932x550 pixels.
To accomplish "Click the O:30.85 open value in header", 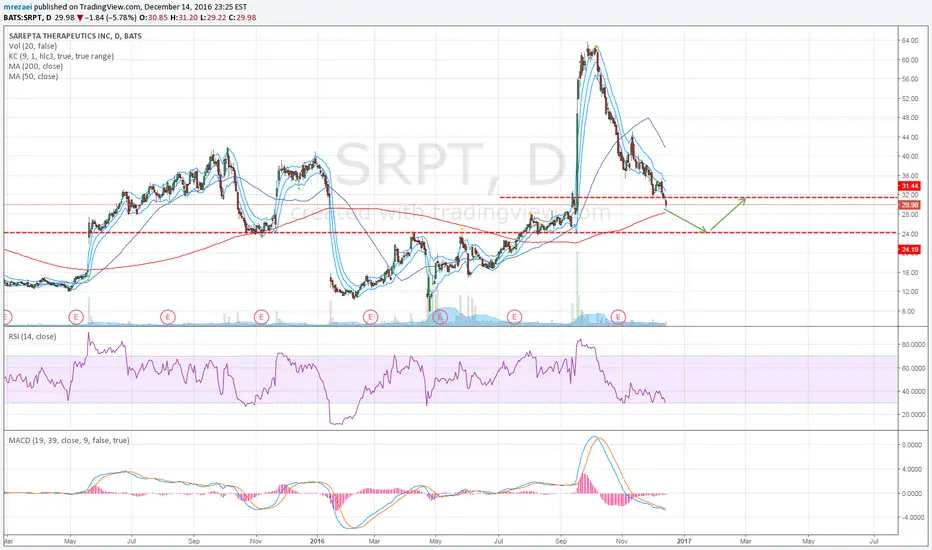I will point(154,18).
